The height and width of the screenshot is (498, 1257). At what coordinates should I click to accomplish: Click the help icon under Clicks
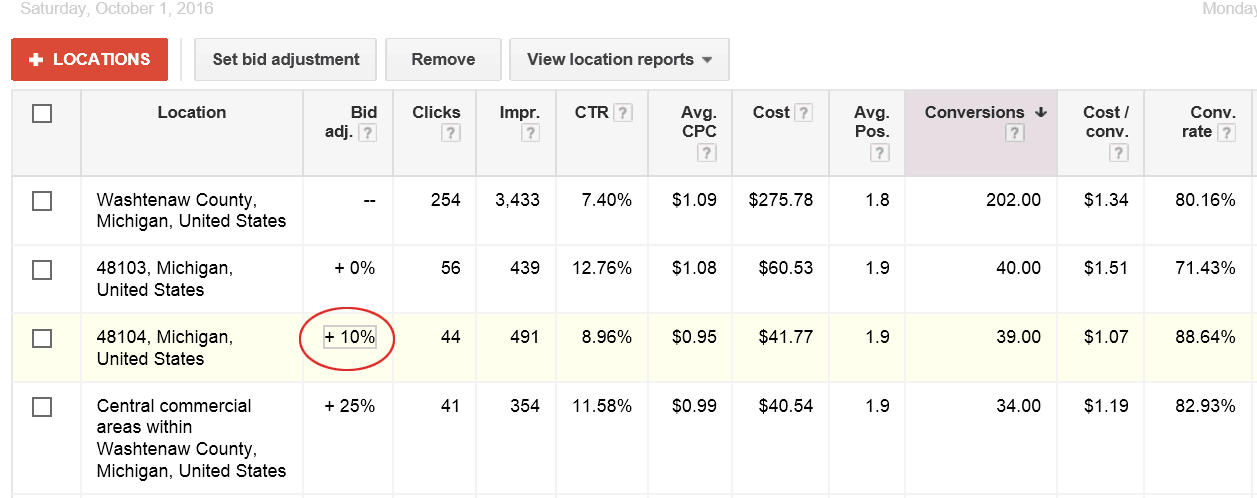450,133
